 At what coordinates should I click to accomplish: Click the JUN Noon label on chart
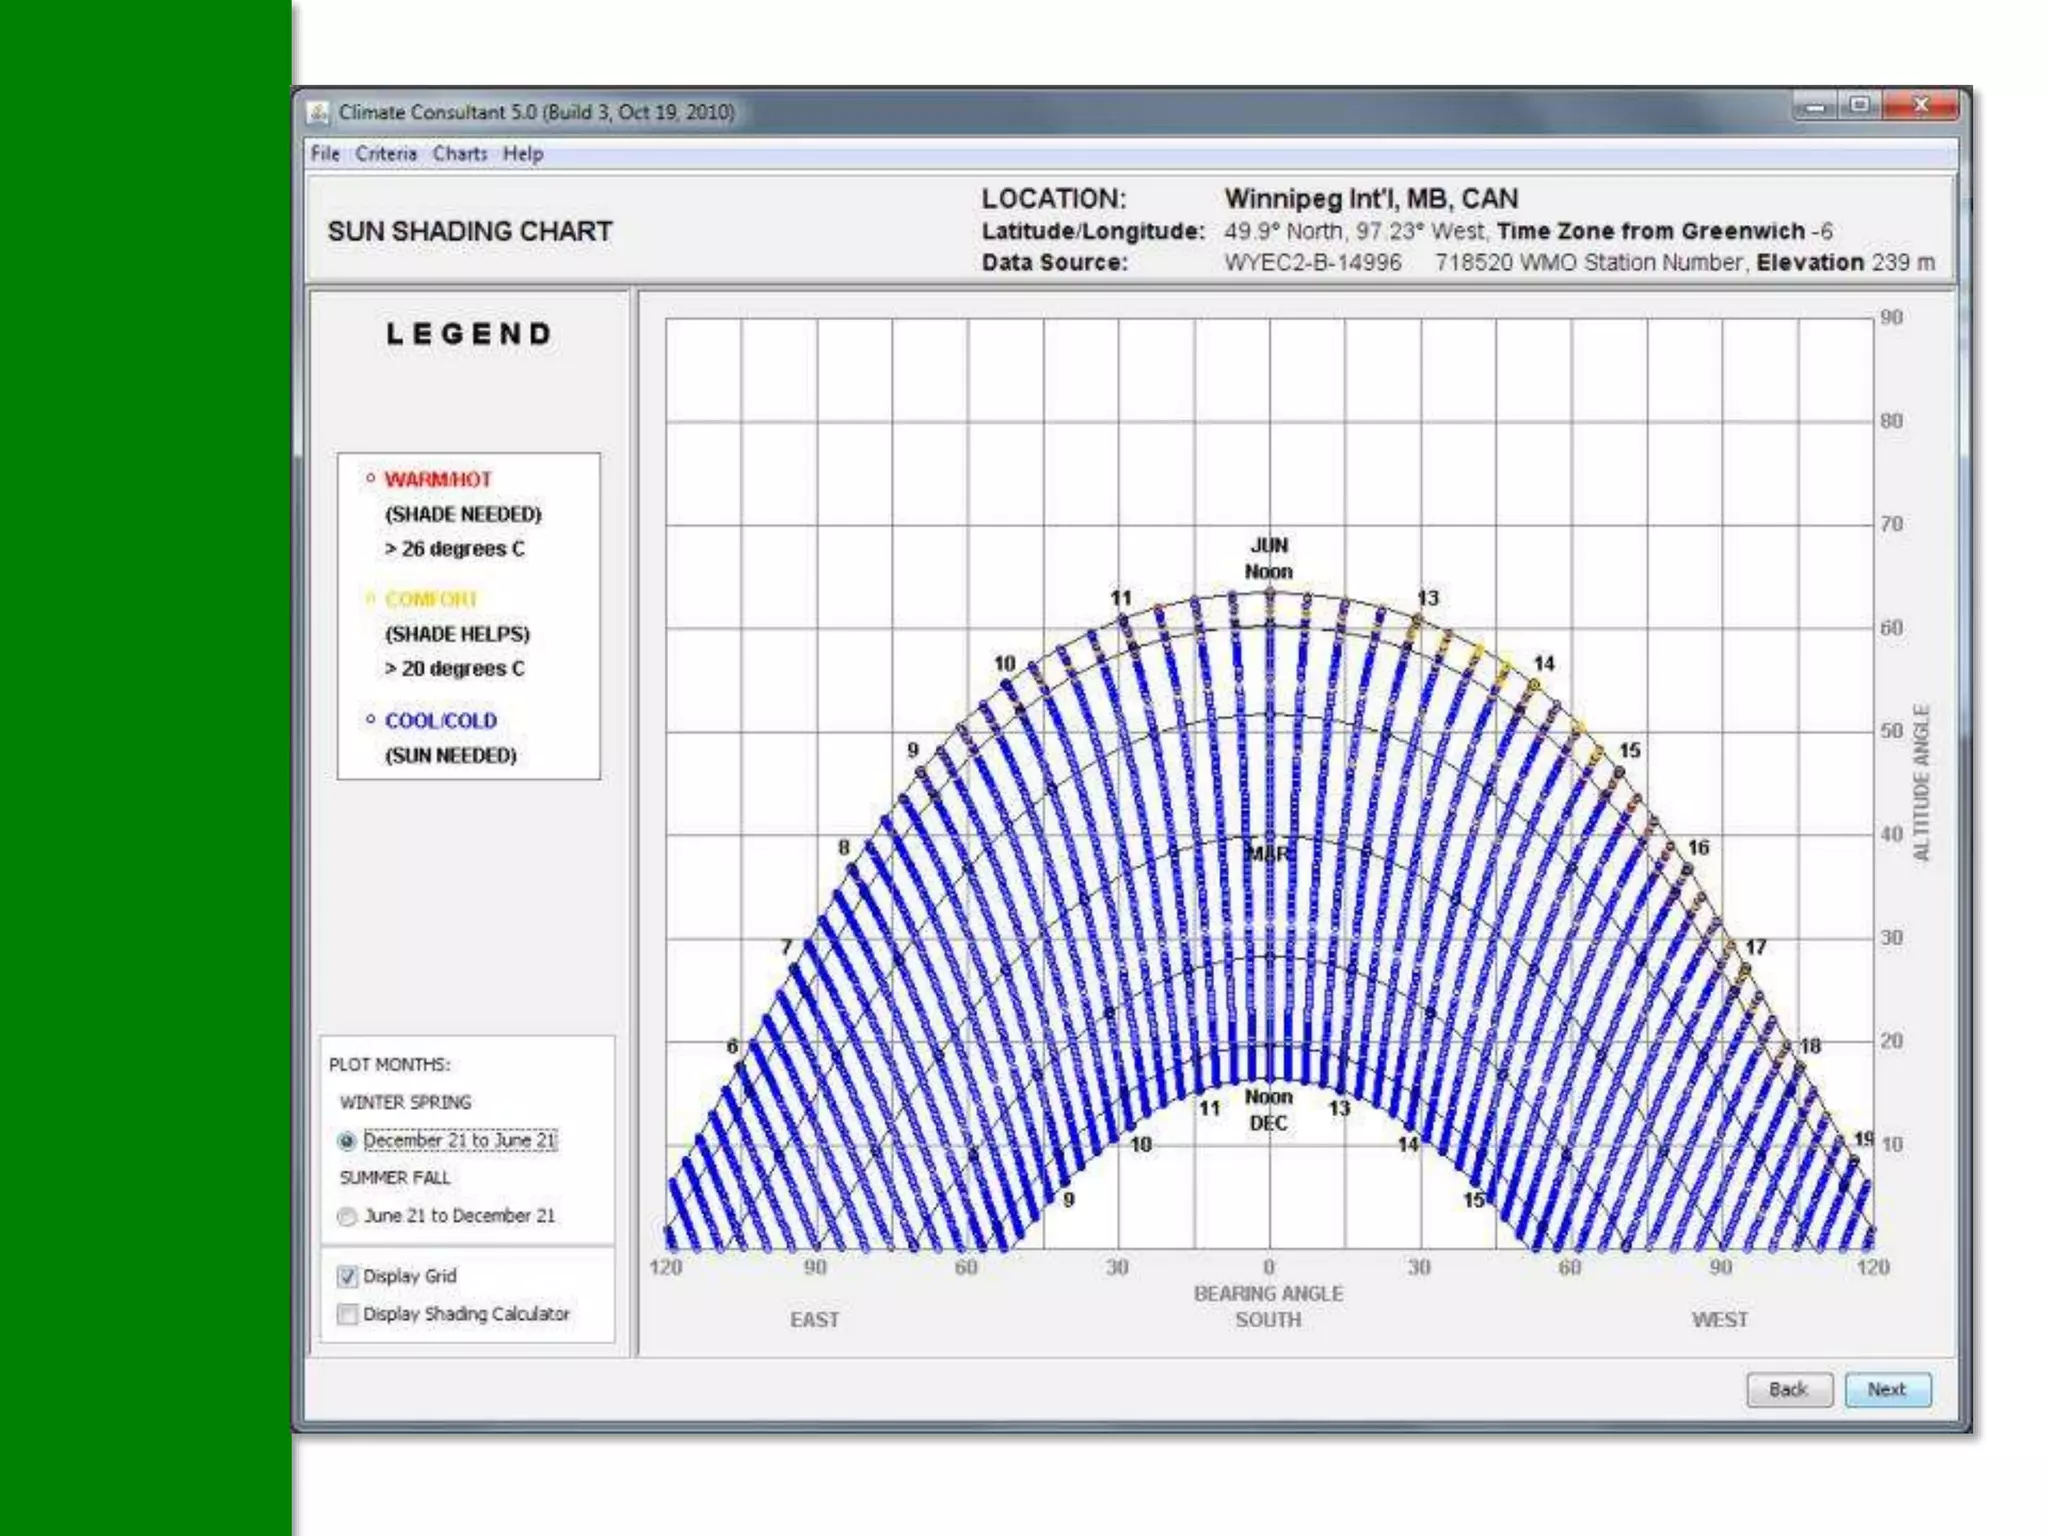pos(1268,558)
